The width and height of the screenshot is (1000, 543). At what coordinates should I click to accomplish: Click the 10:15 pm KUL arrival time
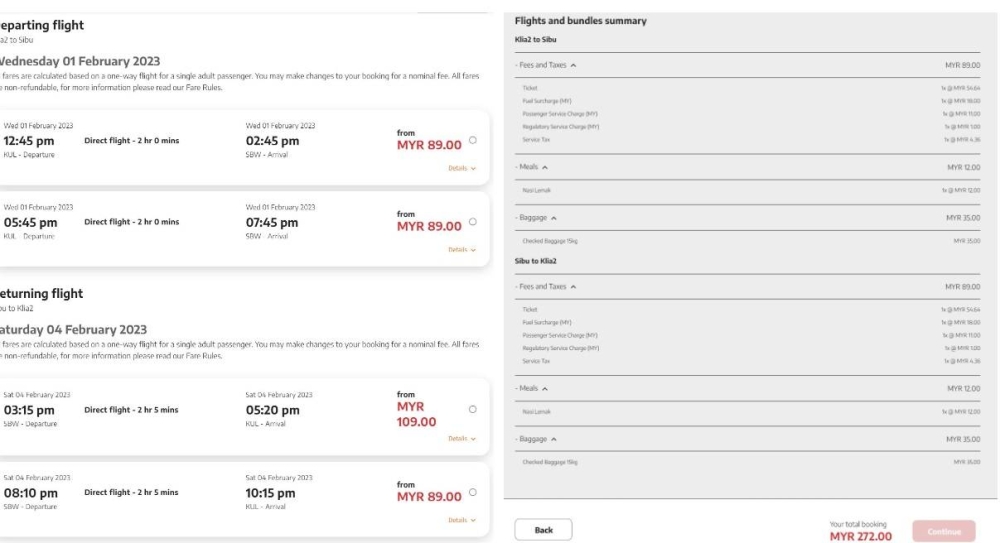point(270,493)
